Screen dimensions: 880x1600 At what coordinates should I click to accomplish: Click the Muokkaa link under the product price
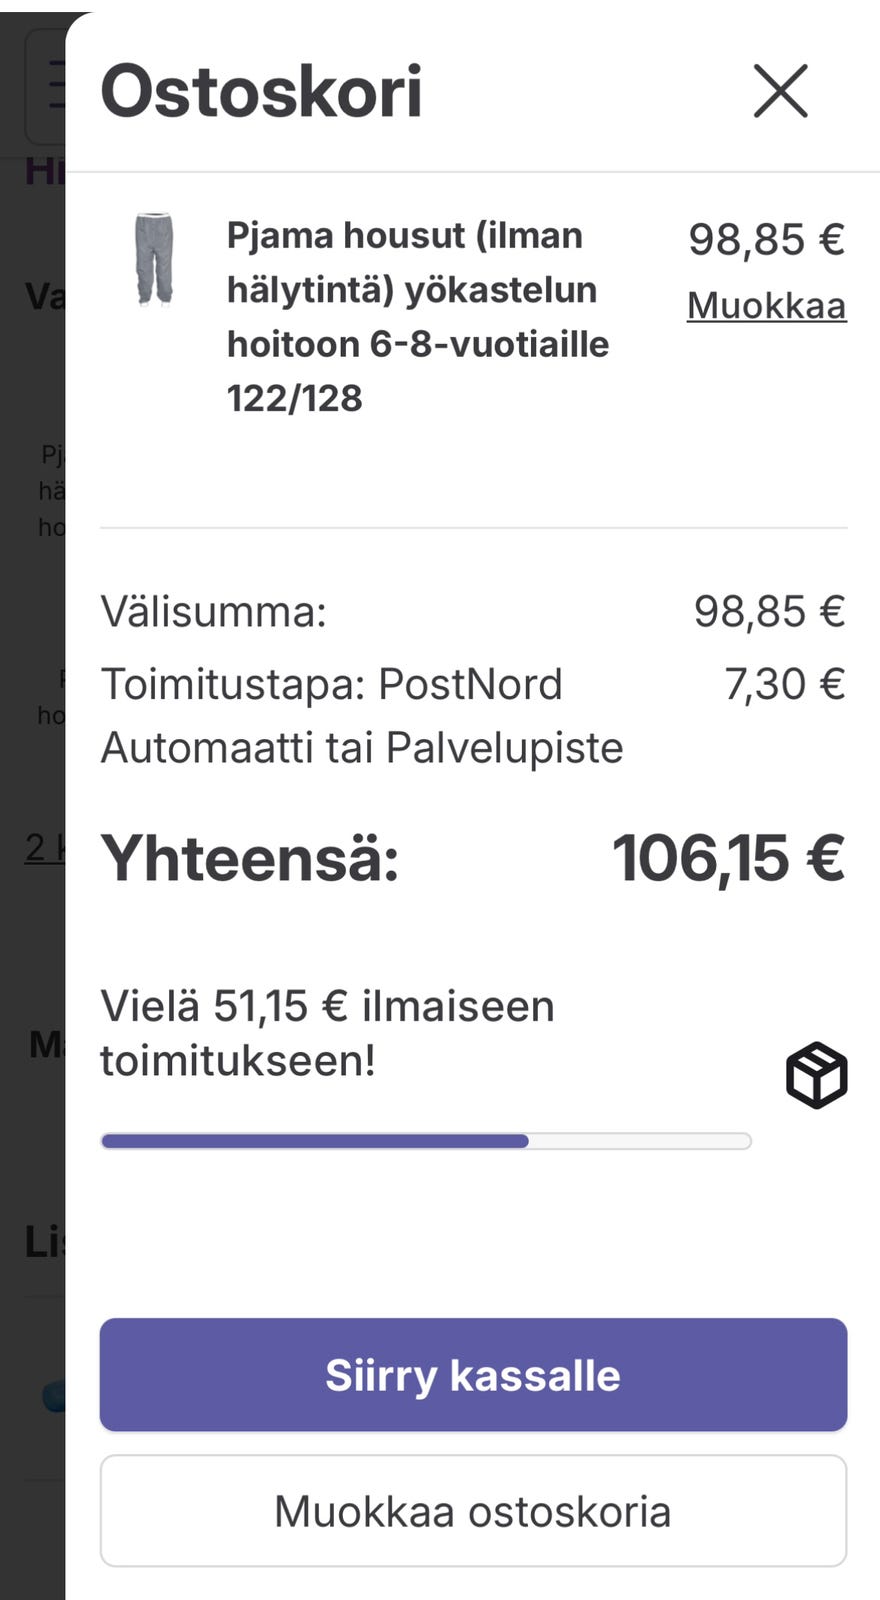click(x=766, y=306)
